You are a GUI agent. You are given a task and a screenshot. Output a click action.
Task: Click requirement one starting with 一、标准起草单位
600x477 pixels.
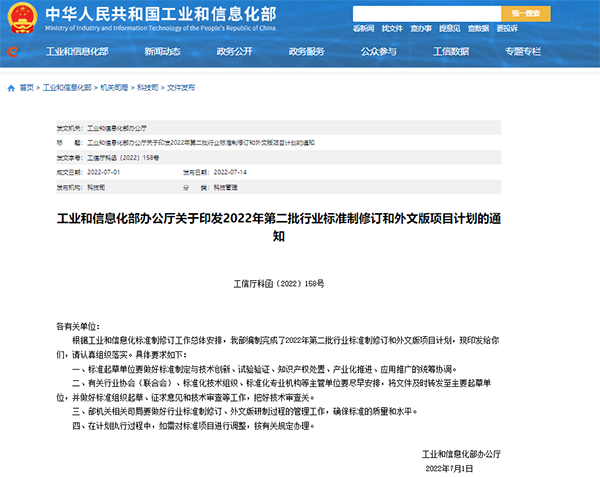click(264, 369)
